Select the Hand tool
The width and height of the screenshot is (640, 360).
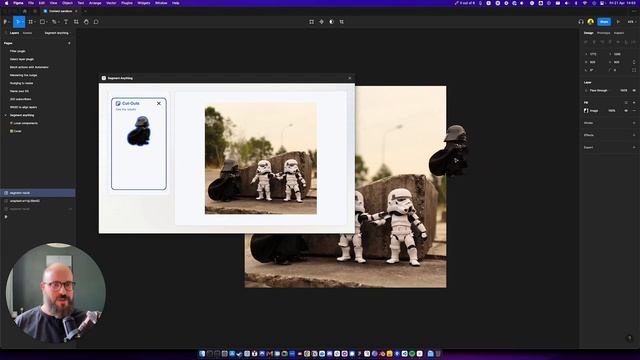86,22
